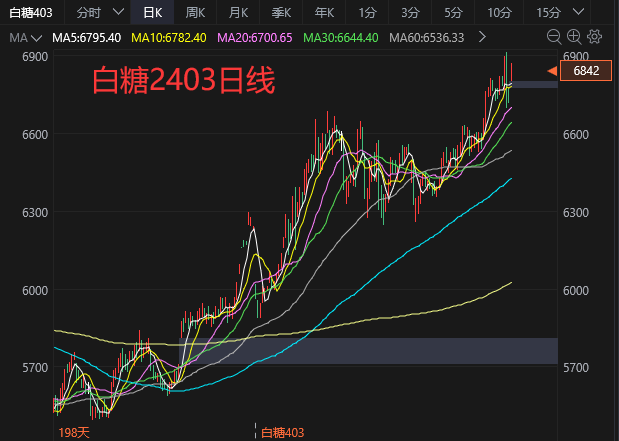Click the right axis 6300 value
The width and height of the screenshot is (619, 441).
pos(576,213)
